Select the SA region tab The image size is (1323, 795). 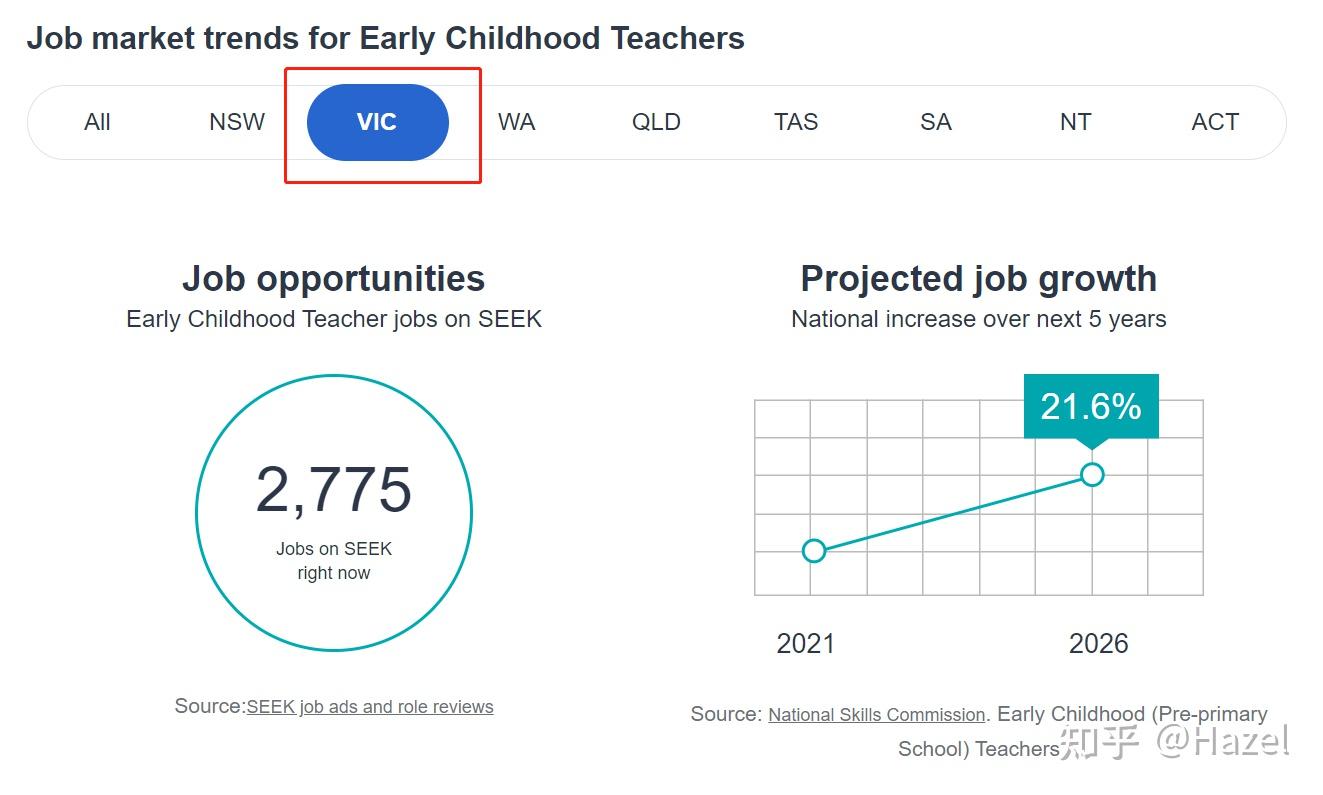936,122
